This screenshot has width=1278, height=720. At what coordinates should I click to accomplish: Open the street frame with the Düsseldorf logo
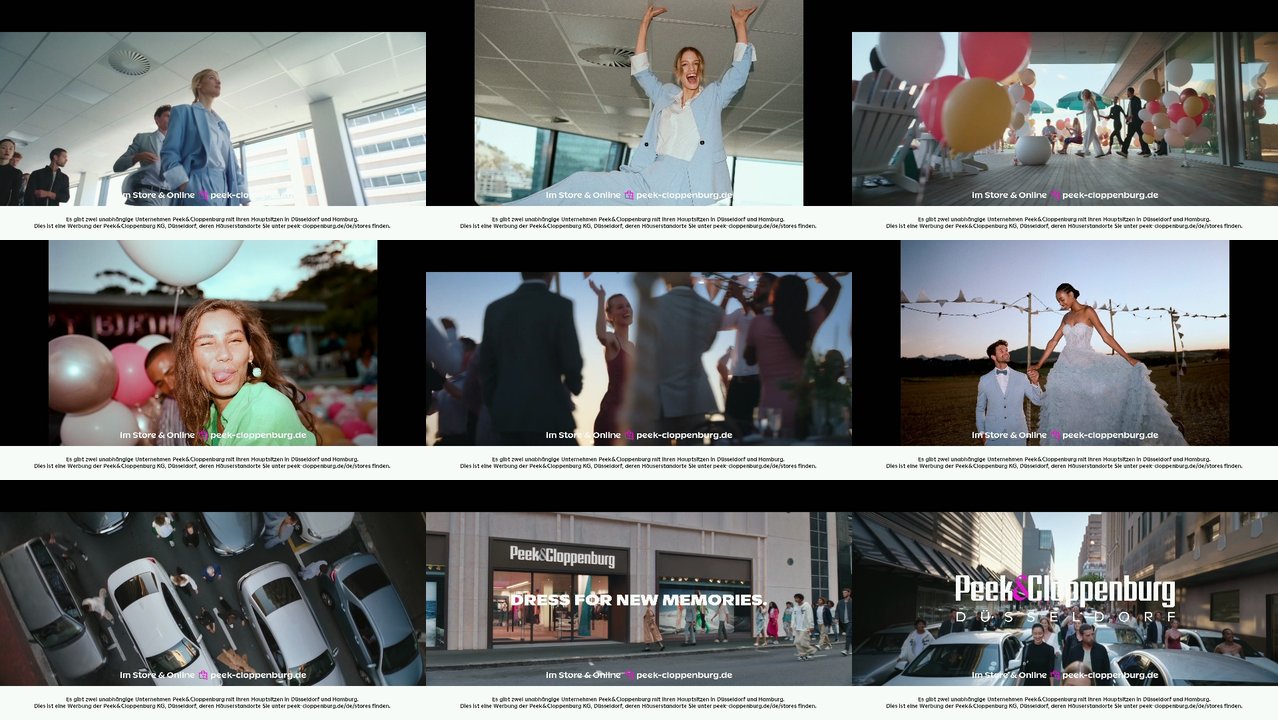click(x=1065, y=599)
